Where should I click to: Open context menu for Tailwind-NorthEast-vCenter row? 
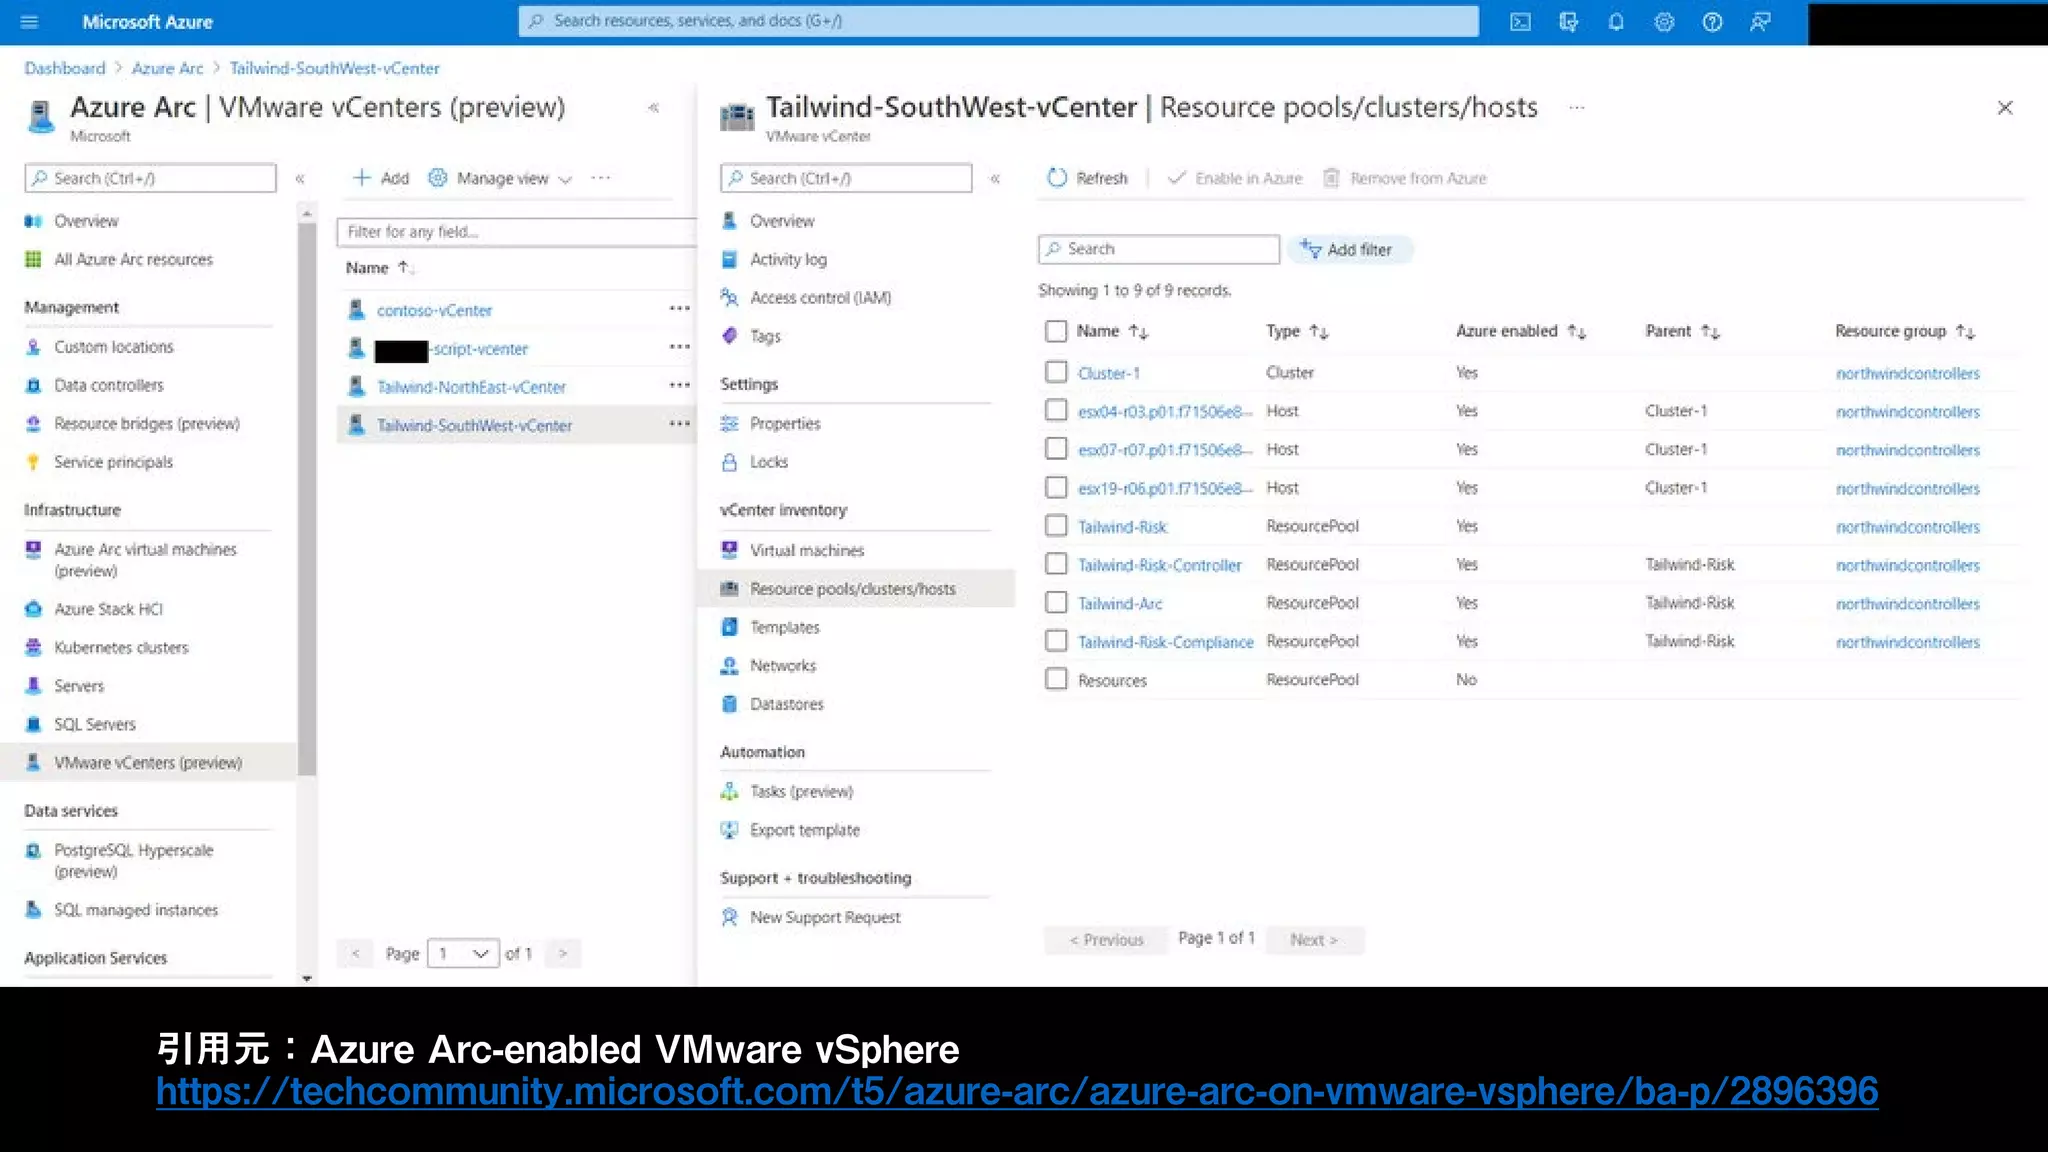(679, 385)
